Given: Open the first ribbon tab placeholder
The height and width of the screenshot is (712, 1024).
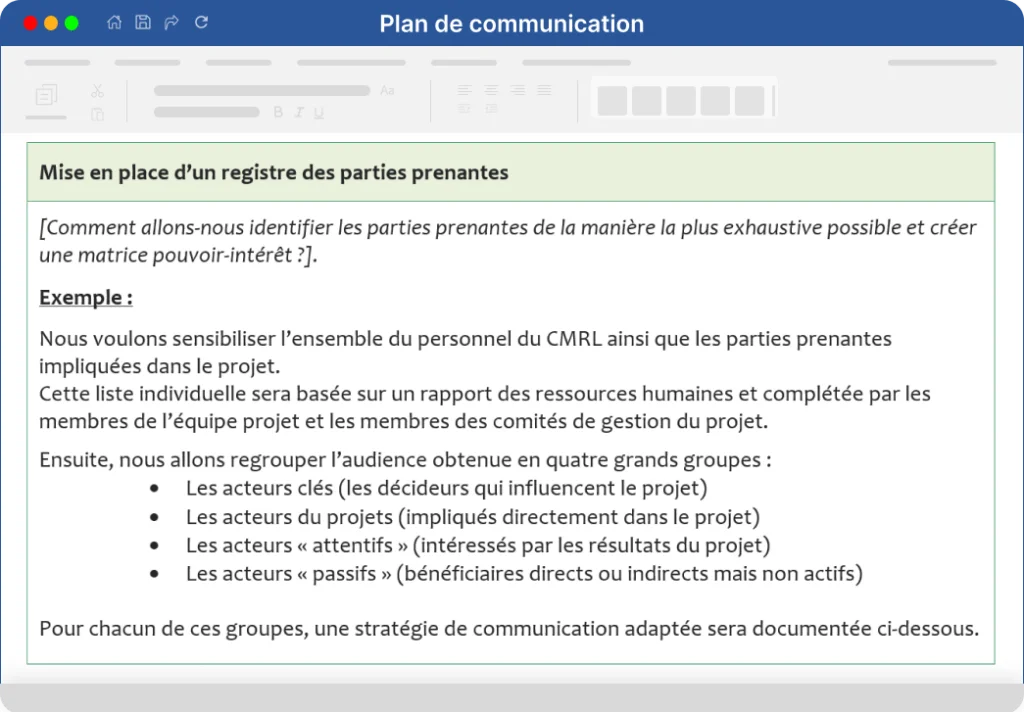Looking at the screenshot, I should coord(57,63).
